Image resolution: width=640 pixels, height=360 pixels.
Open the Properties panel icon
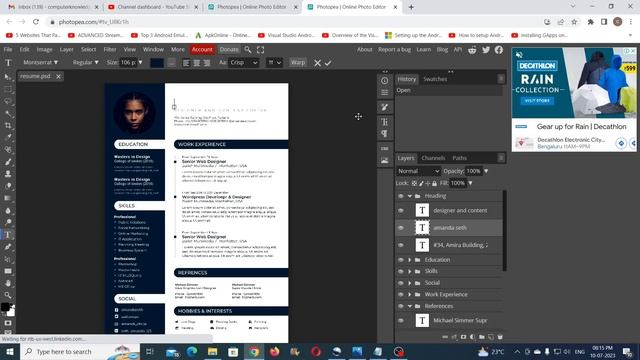click(x=384, y=93)
